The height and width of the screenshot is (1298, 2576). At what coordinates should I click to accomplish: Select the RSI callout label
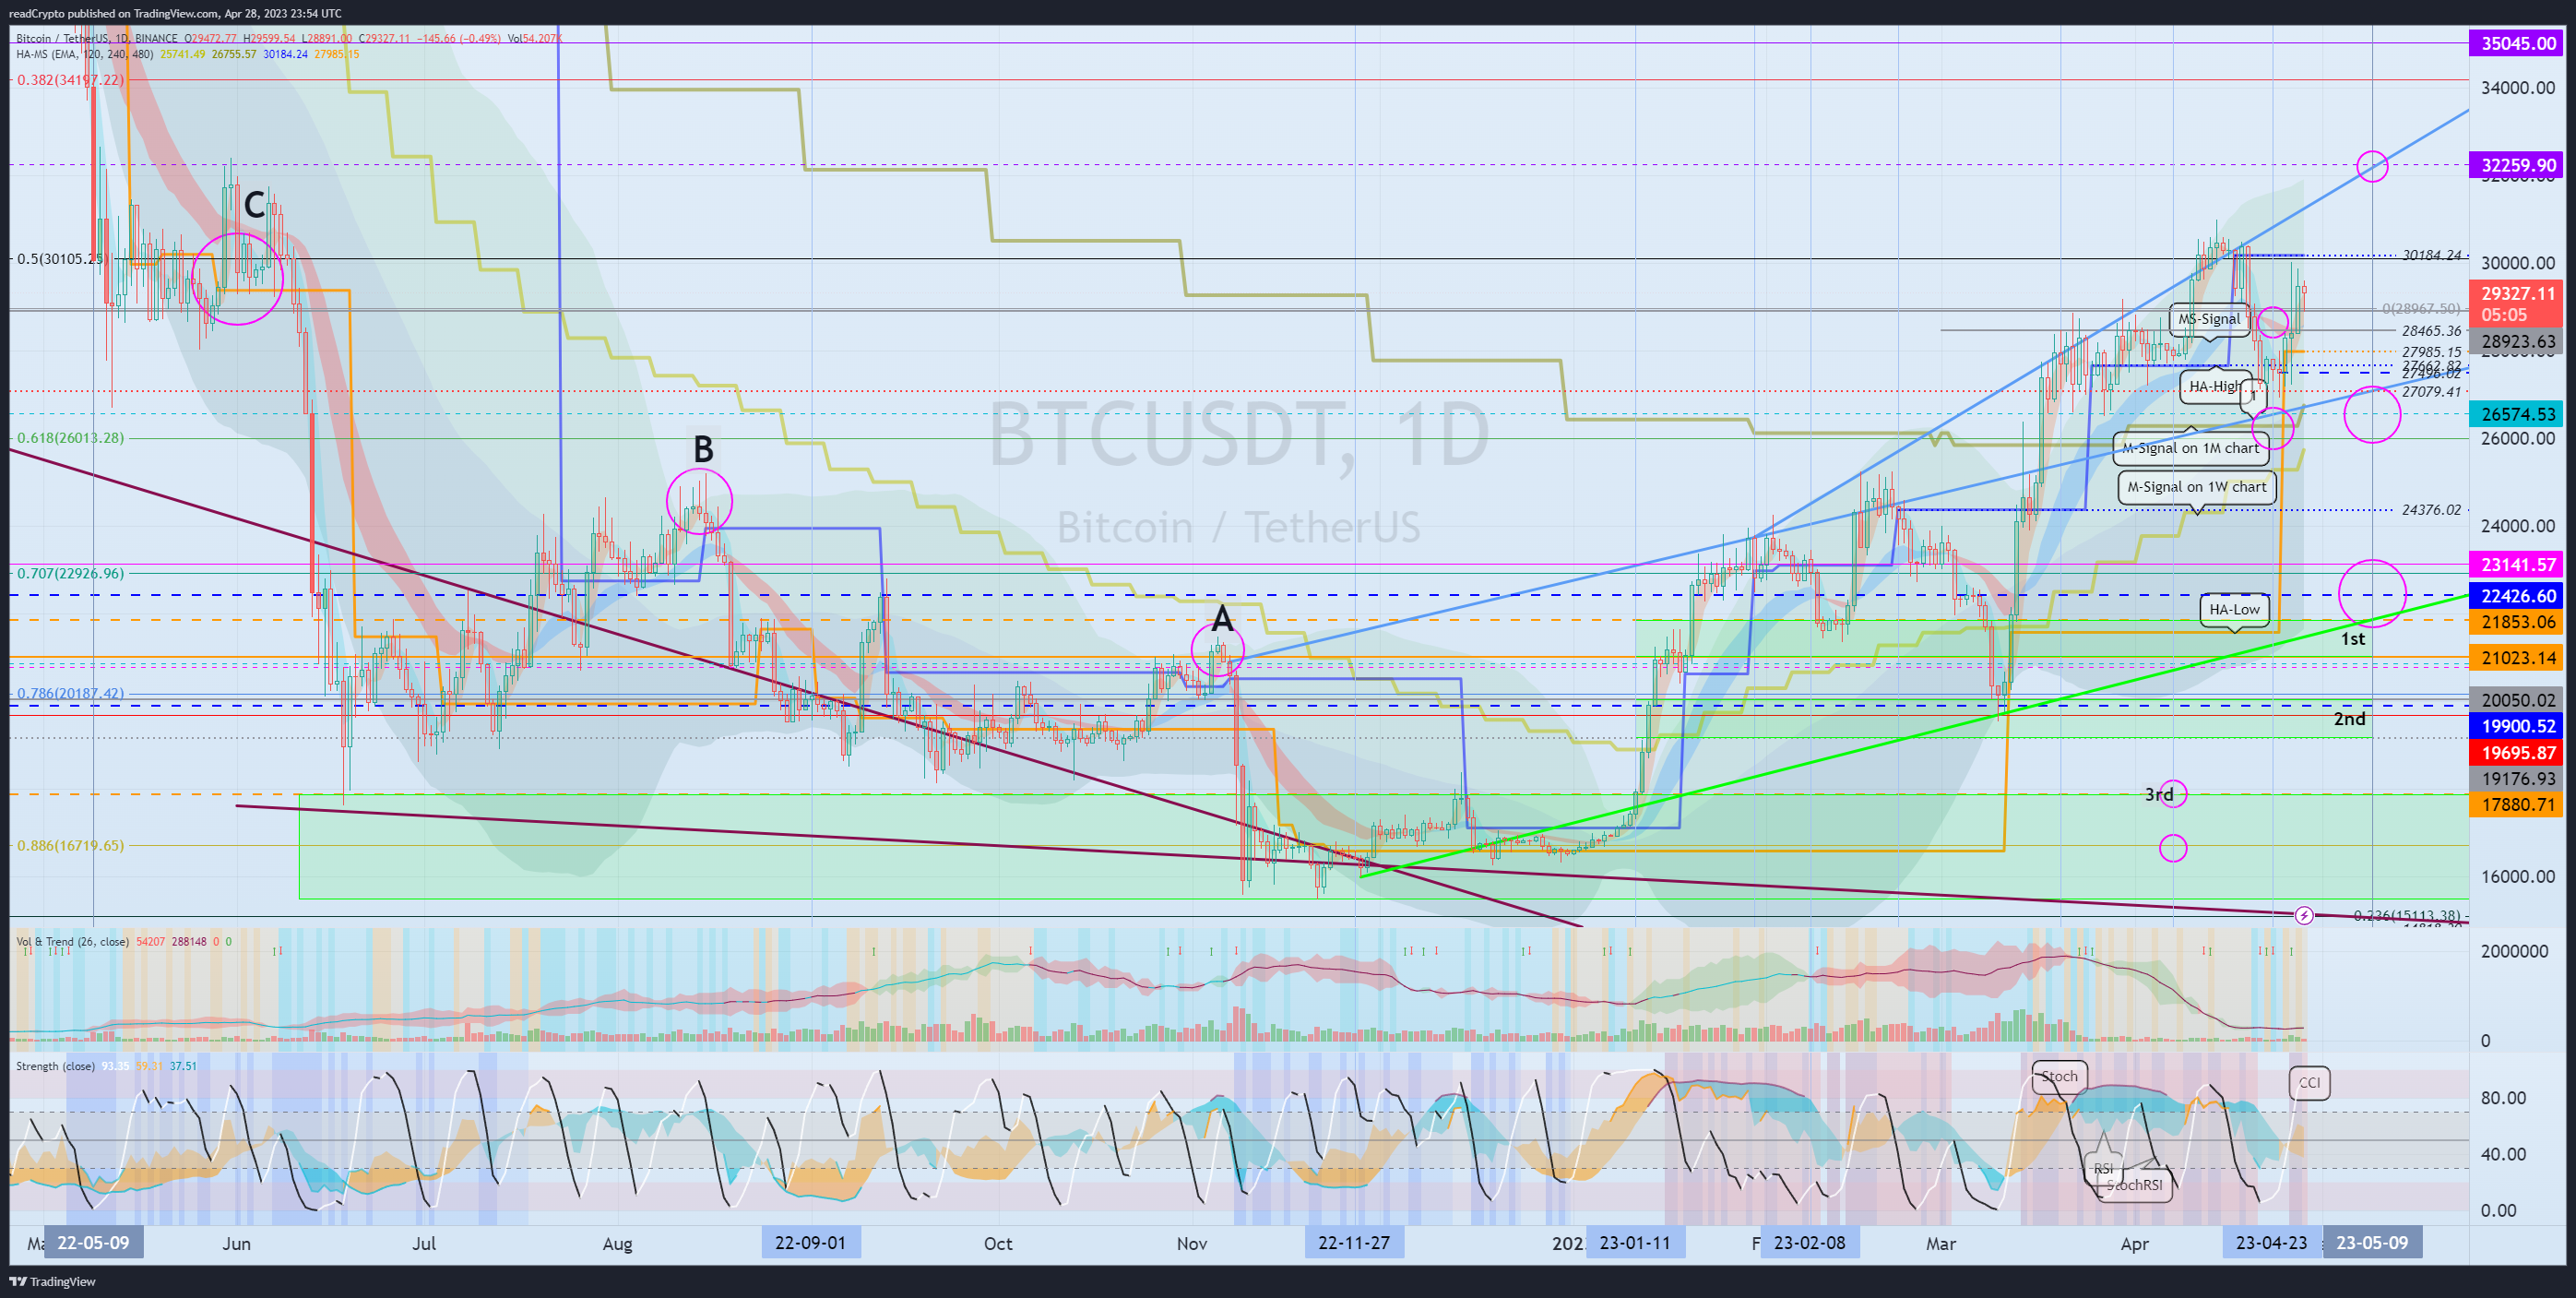tap(2104, 1169)
